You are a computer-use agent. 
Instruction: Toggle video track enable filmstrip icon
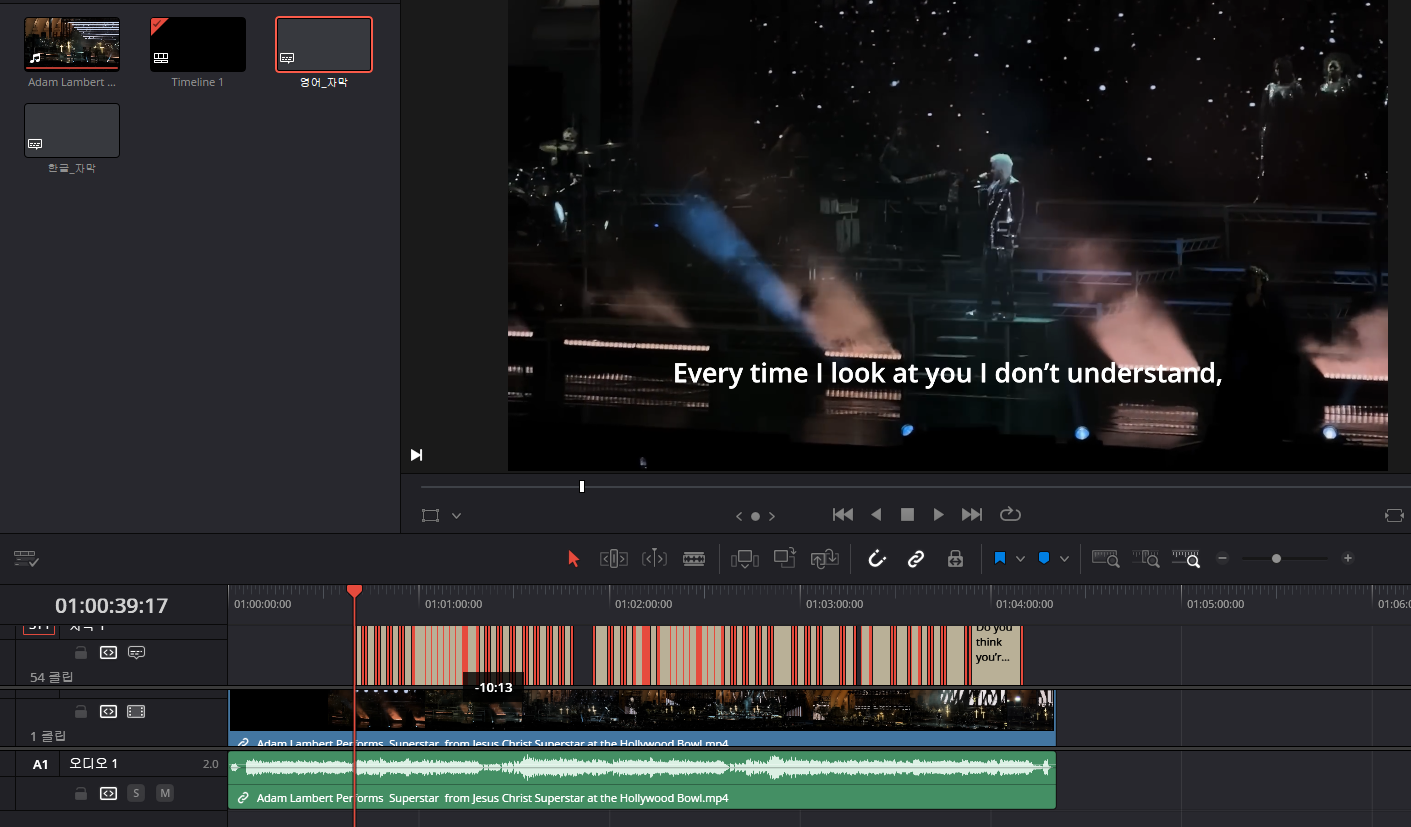click(137, 712)
